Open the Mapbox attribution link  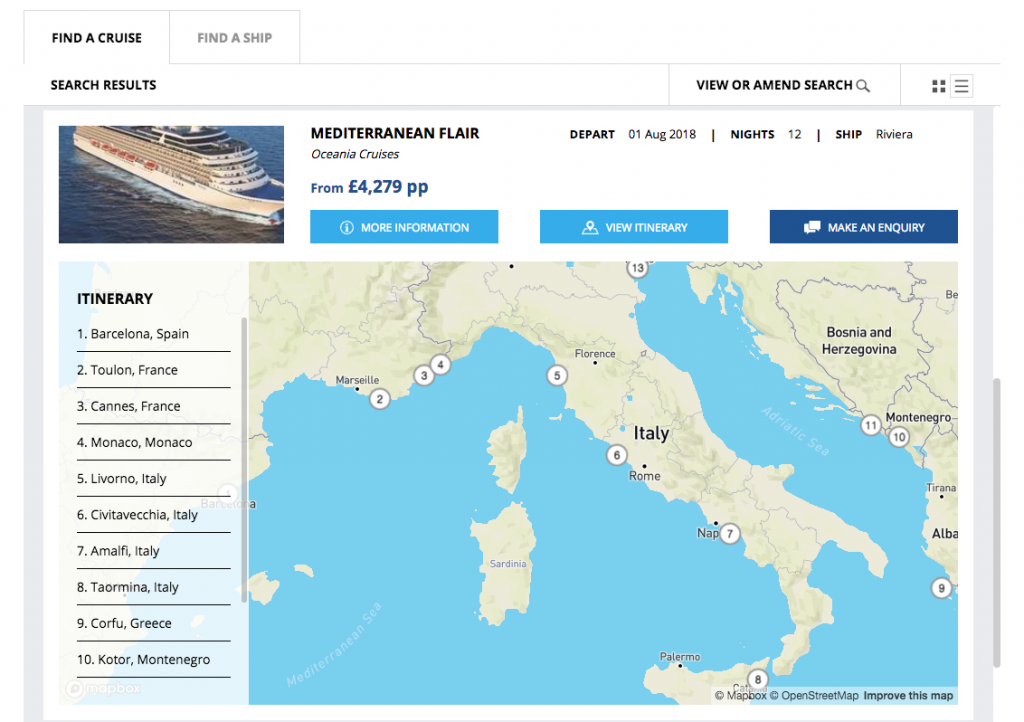741,696
